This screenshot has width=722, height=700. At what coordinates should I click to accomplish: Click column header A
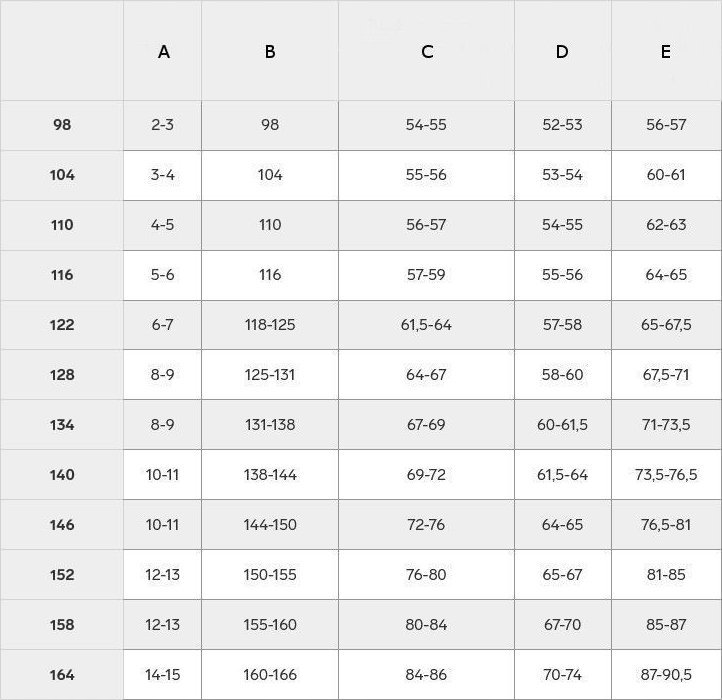[x=163, y=51]
